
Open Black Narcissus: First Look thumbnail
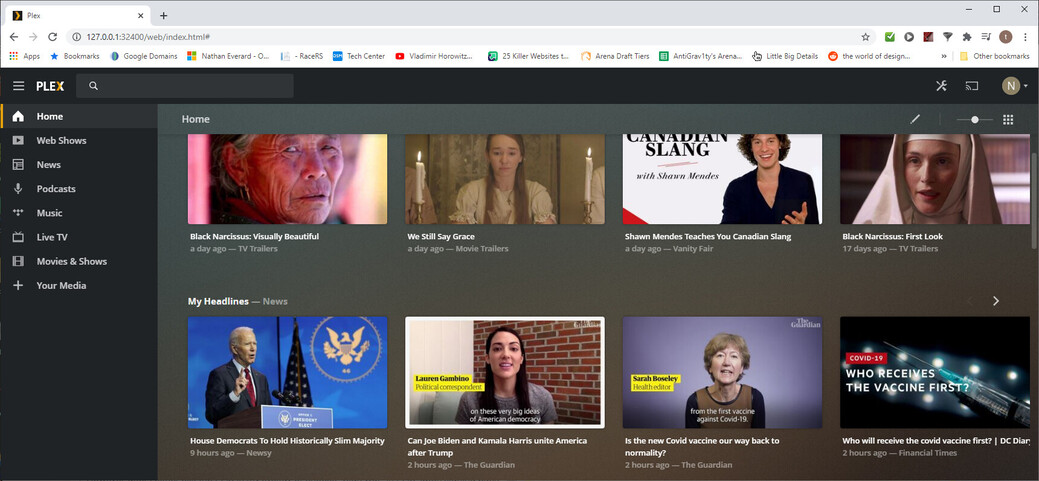pos(935,179)
